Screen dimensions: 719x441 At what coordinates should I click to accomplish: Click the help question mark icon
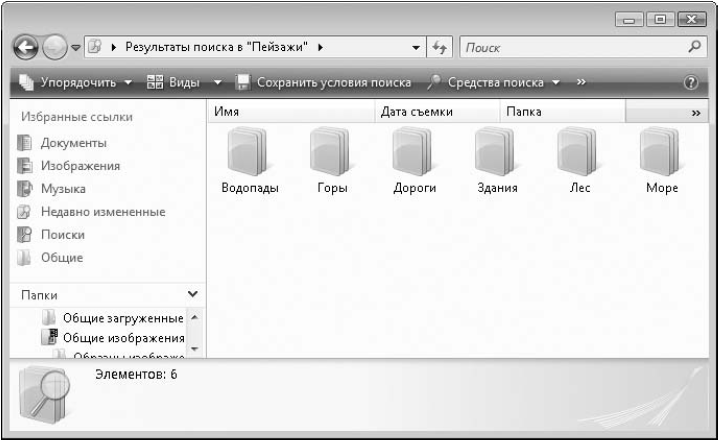[x=689, y=81]
